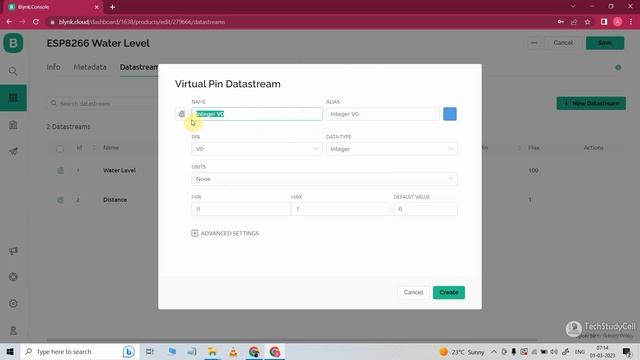
Task: Click the share page icon in the address bar
Action: point(574,22)
